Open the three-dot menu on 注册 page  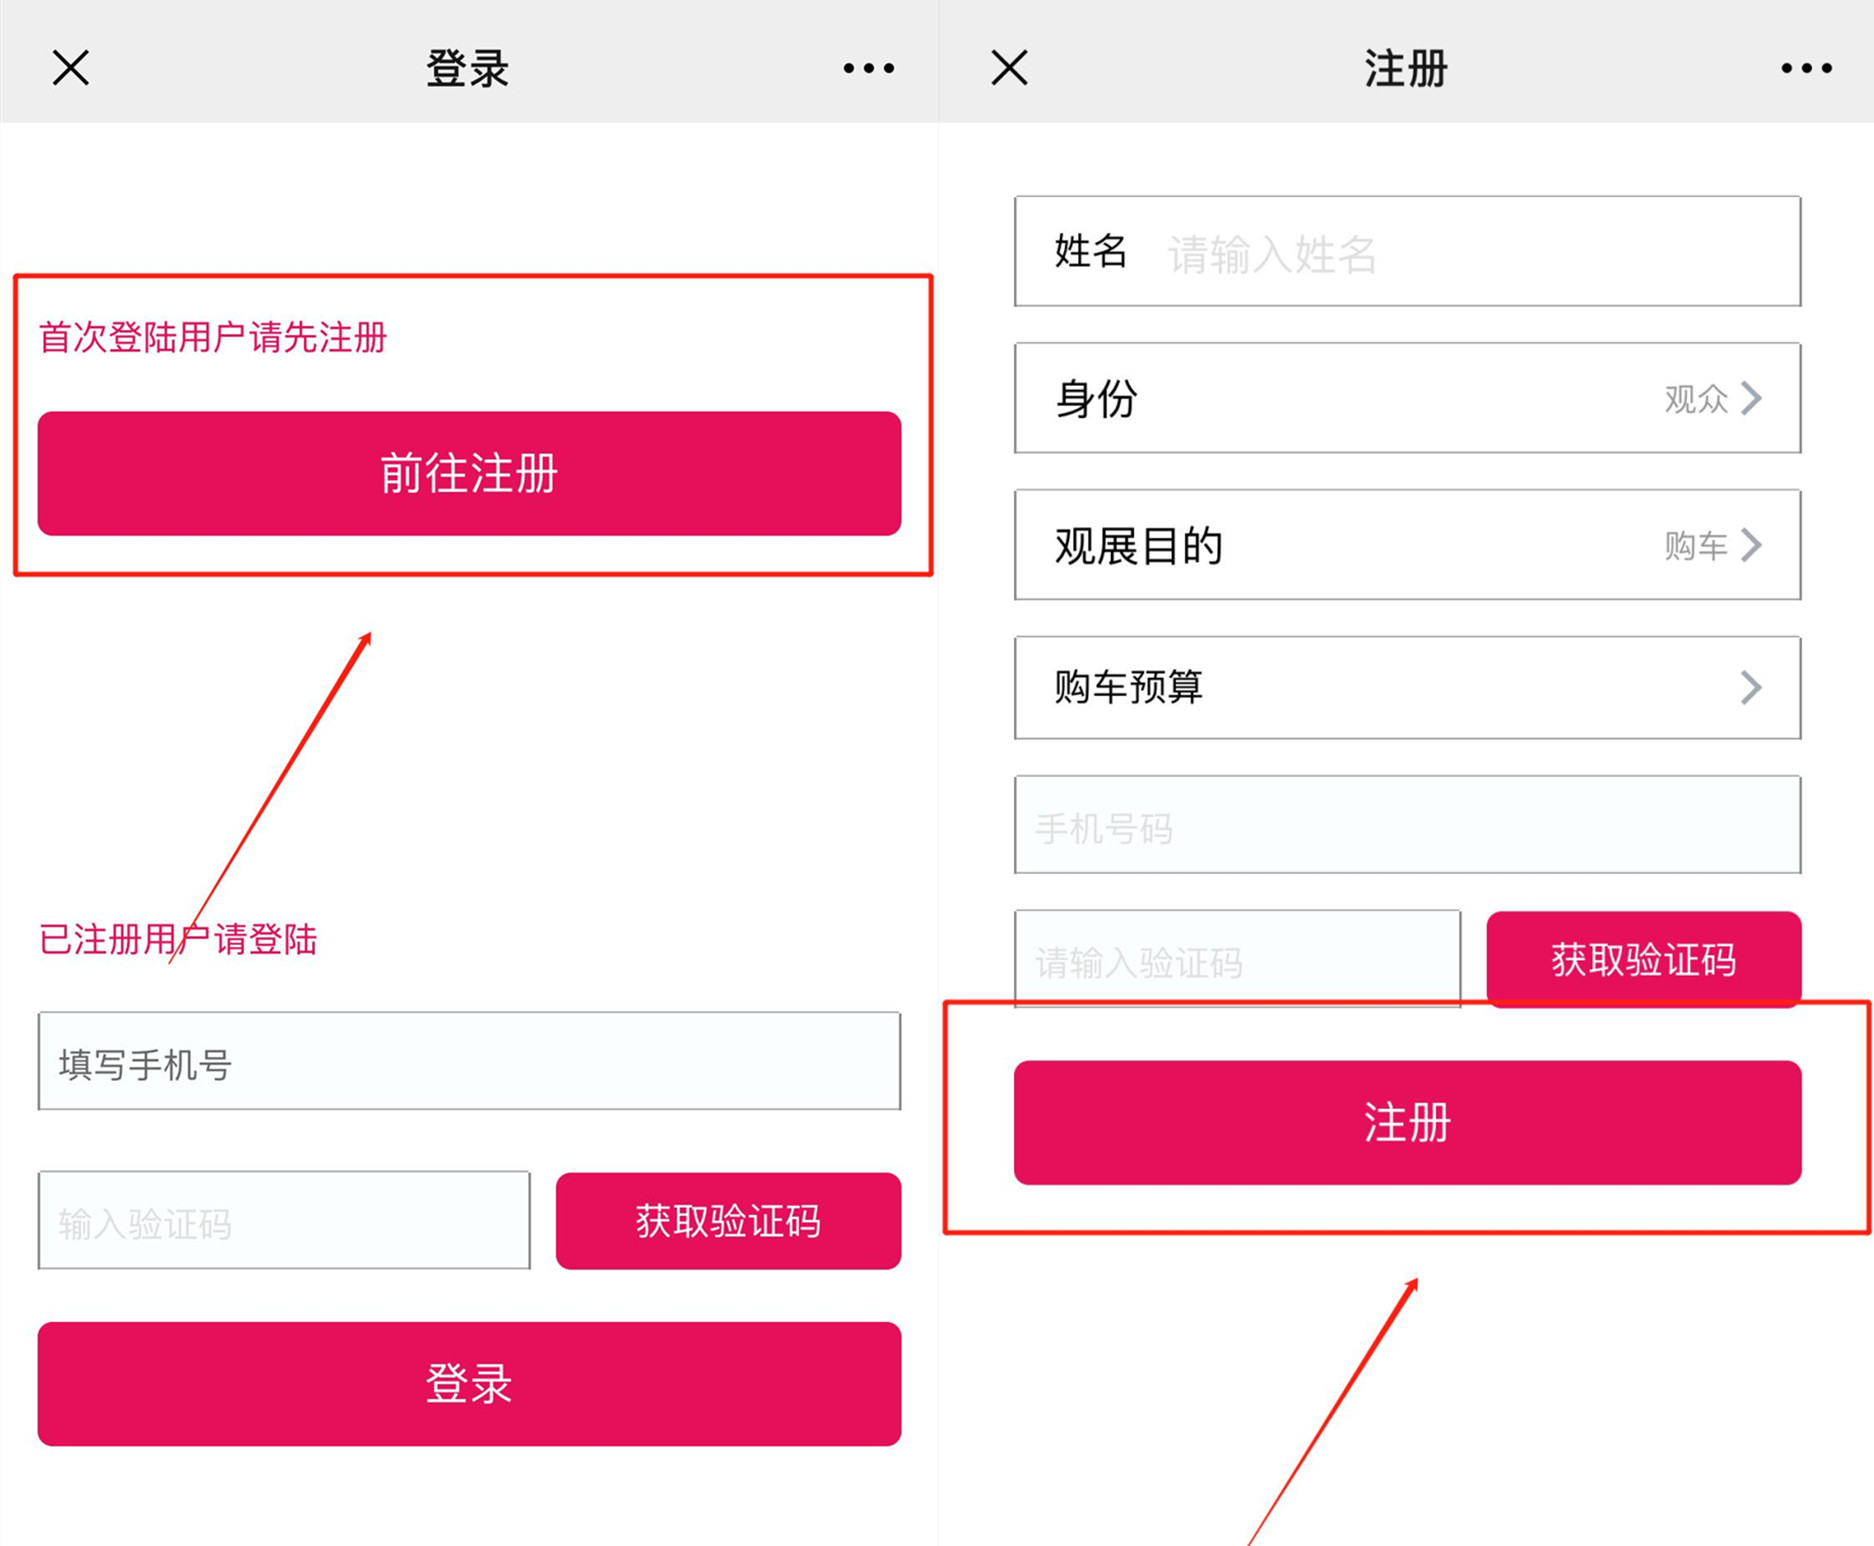[x=1806, y=69]
